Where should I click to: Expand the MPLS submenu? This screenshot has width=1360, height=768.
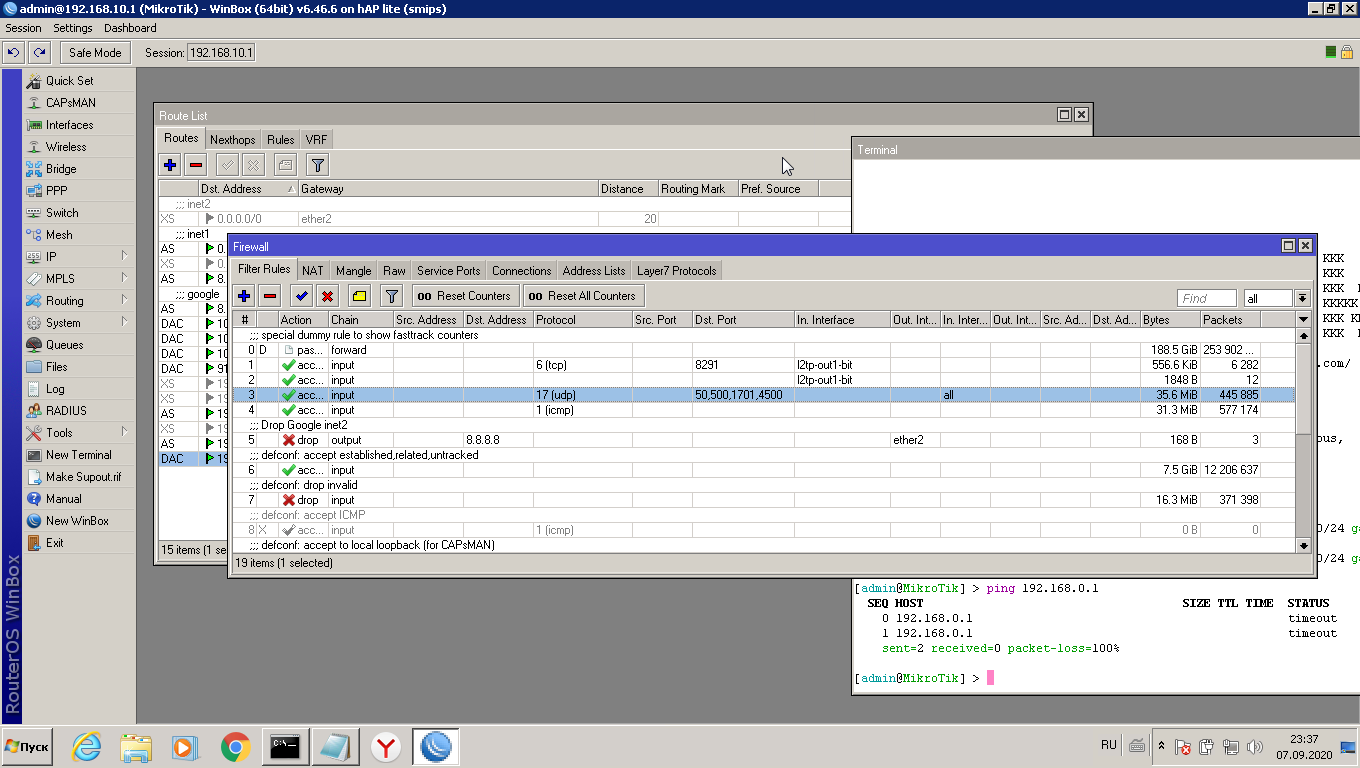pos(78,279)
